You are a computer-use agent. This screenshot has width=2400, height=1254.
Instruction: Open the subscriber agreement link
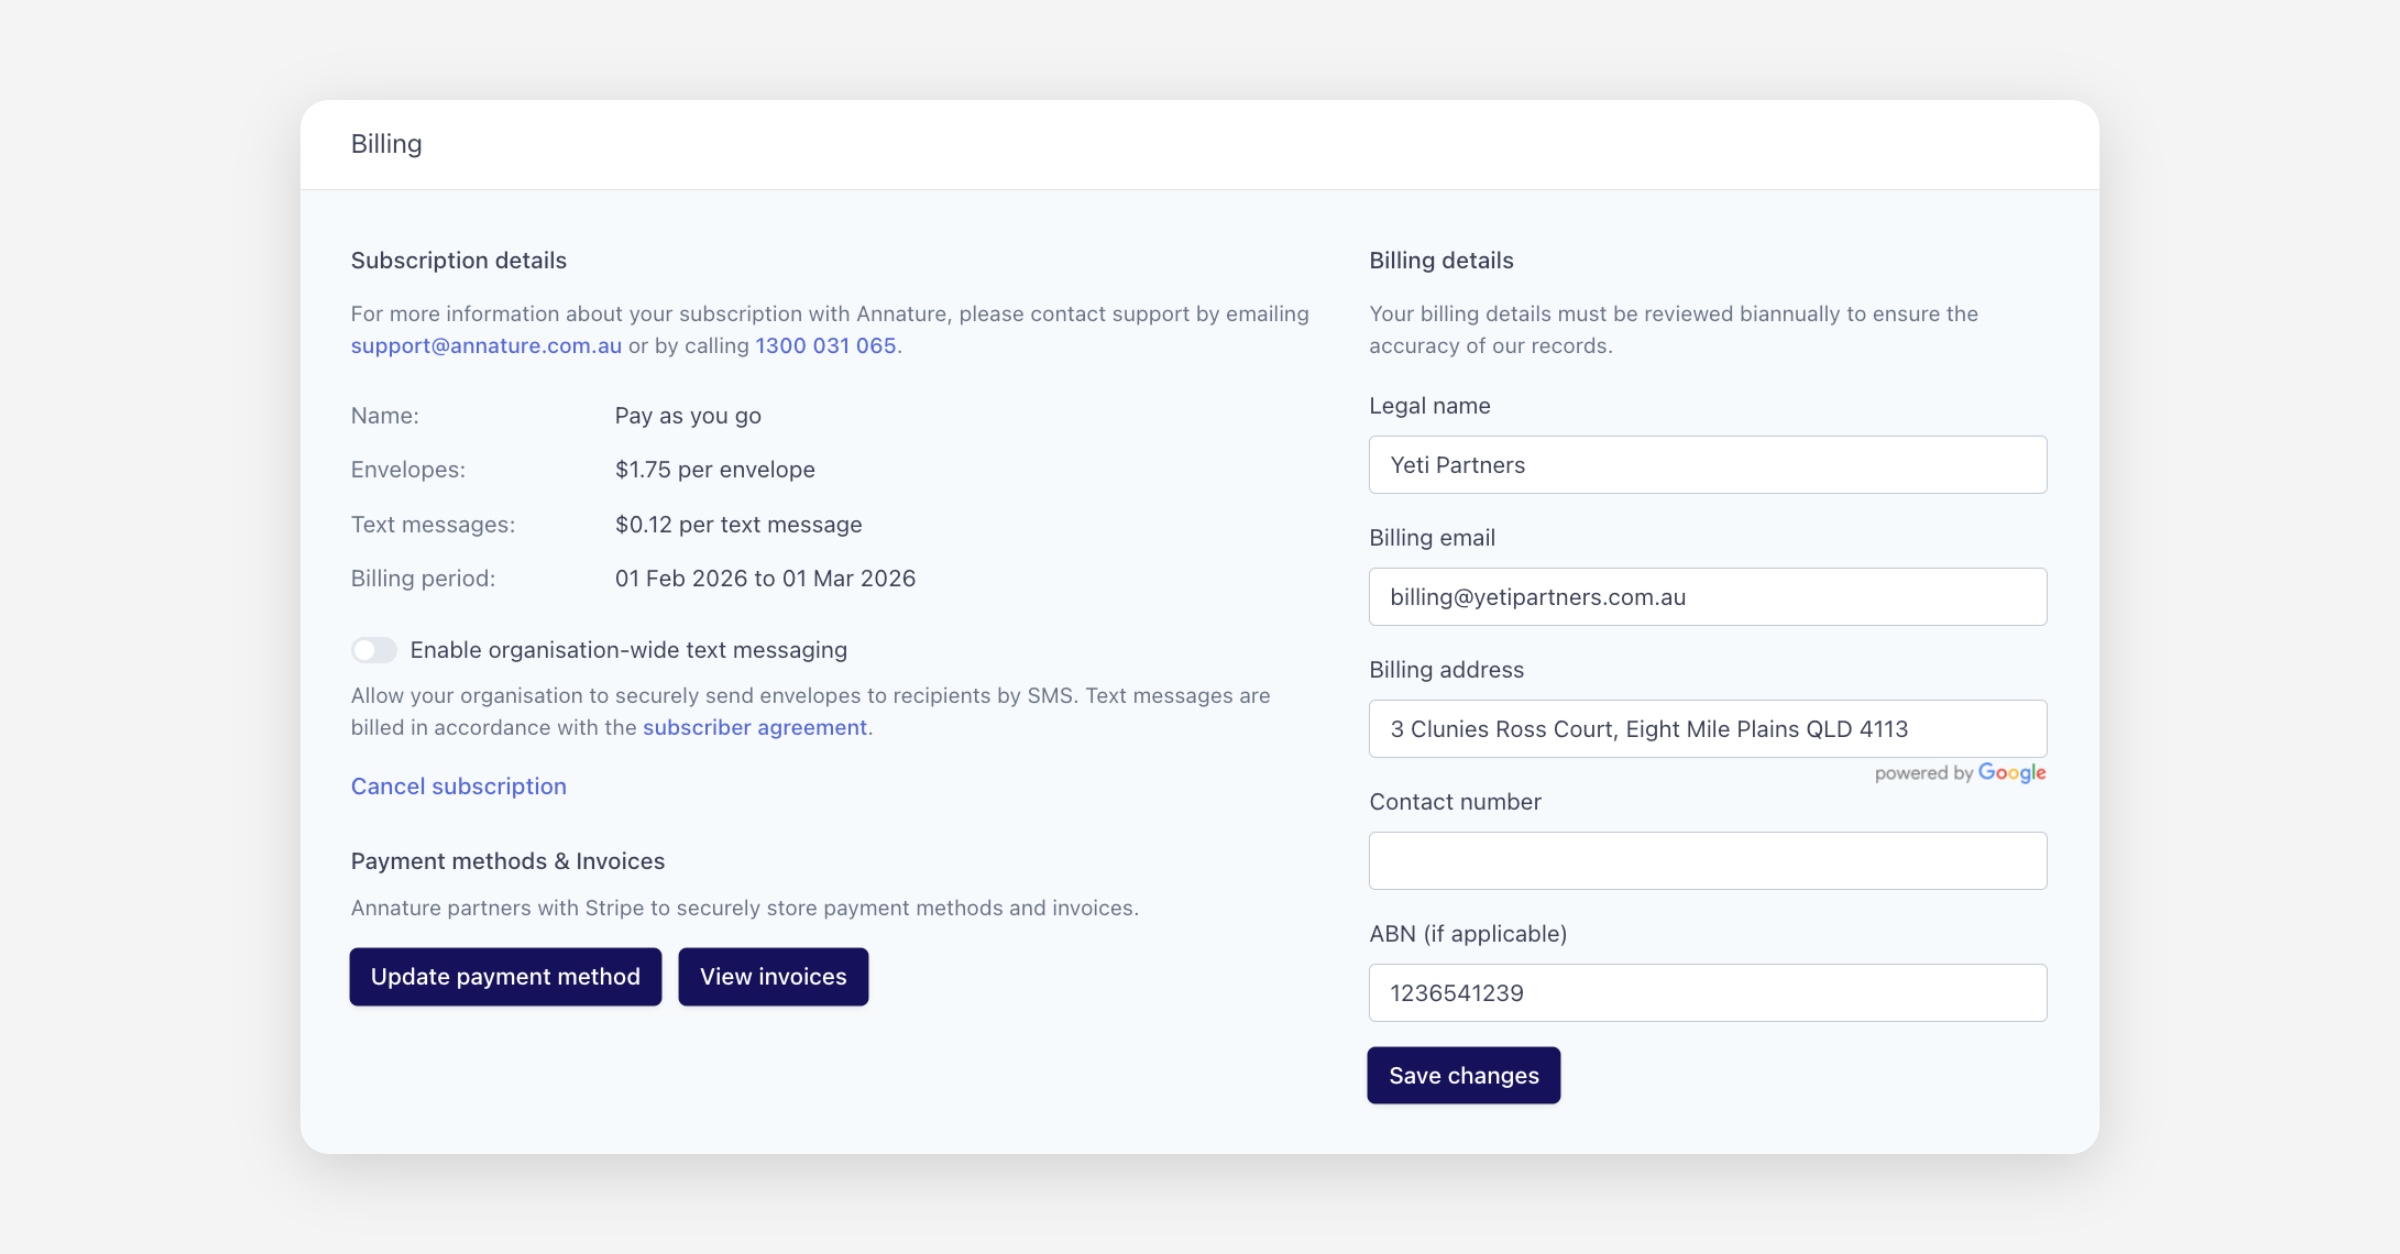[x=754, y=728]
